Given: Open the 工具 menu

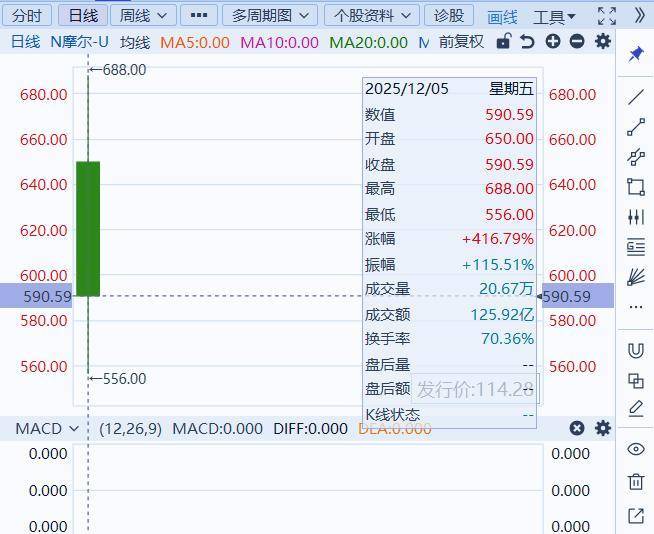Looking at the screenshot, I should [554, 16].
